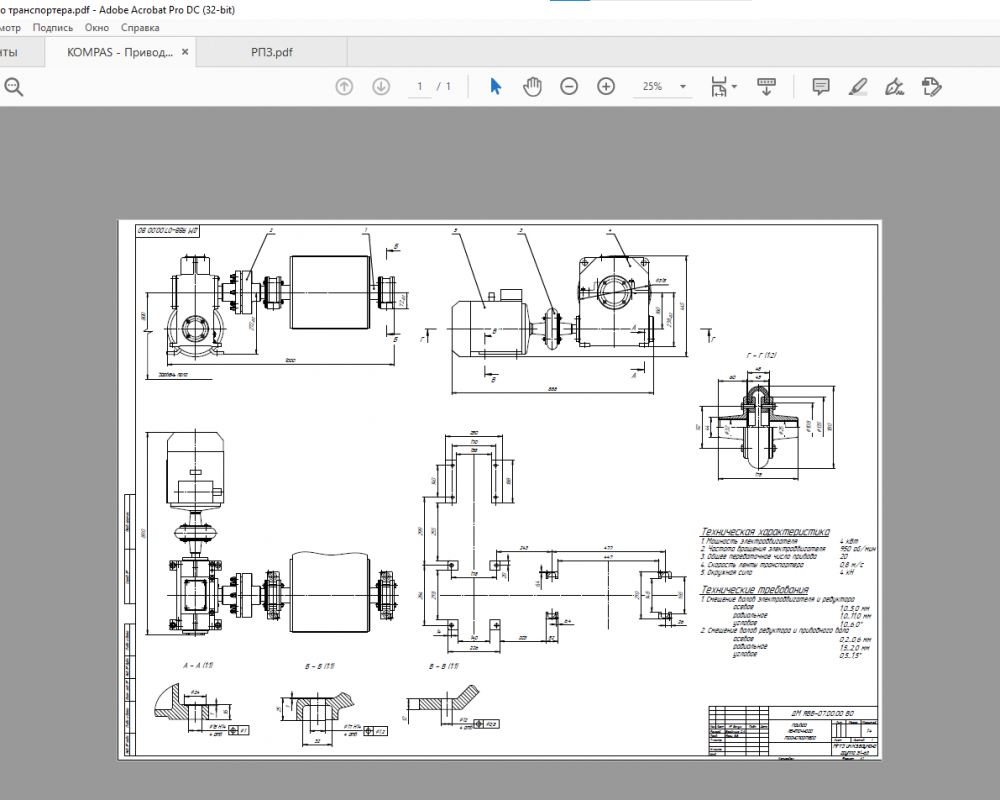Click the find text magnifier icon

(x=13, y=87)
